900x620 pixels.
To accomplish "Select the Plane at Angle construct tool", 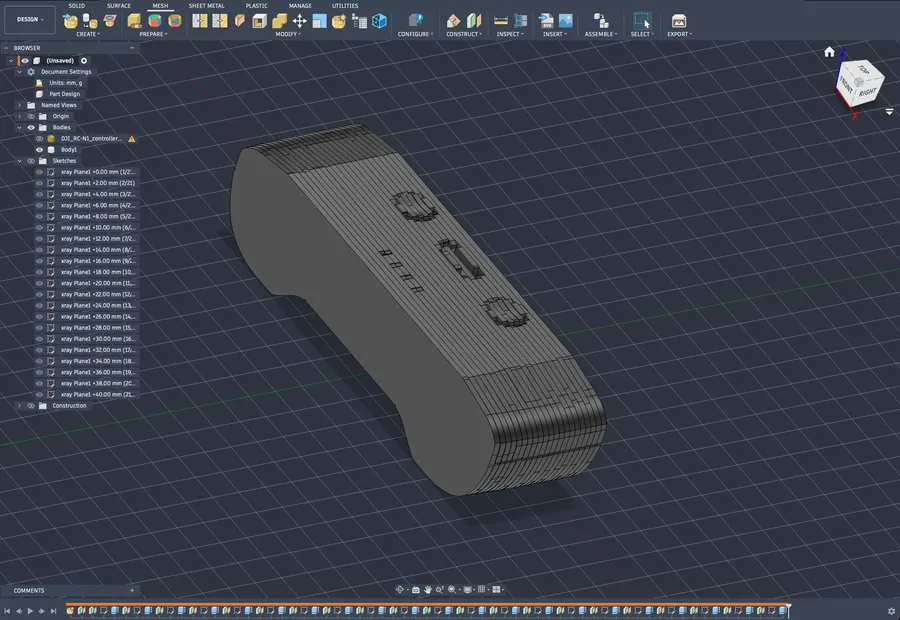I will pos(453,21).
